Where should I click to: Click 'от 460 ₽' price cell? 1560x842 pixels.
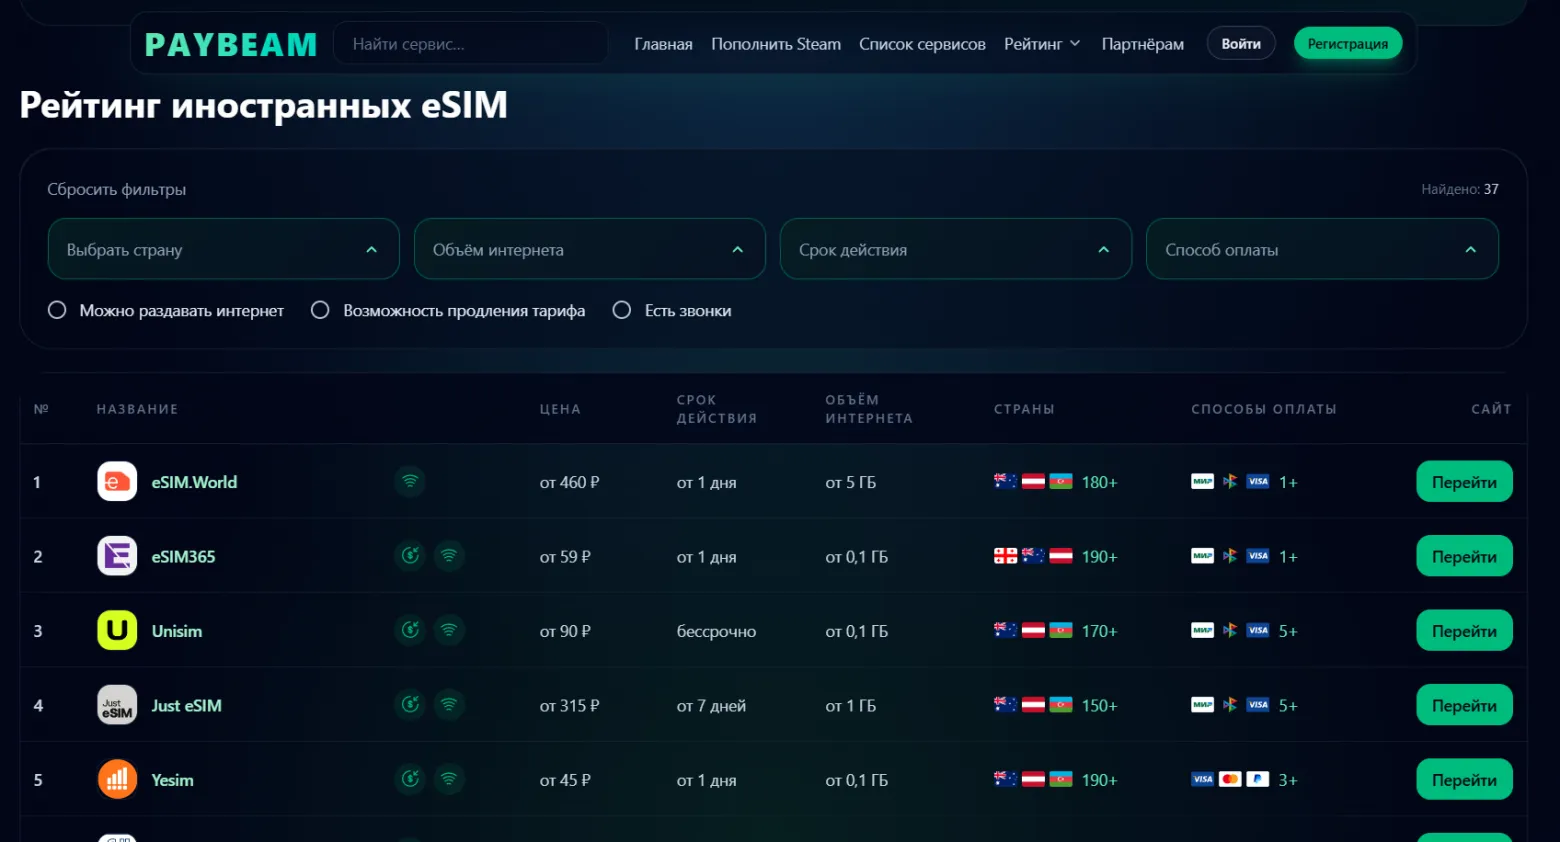click(569, 482)
